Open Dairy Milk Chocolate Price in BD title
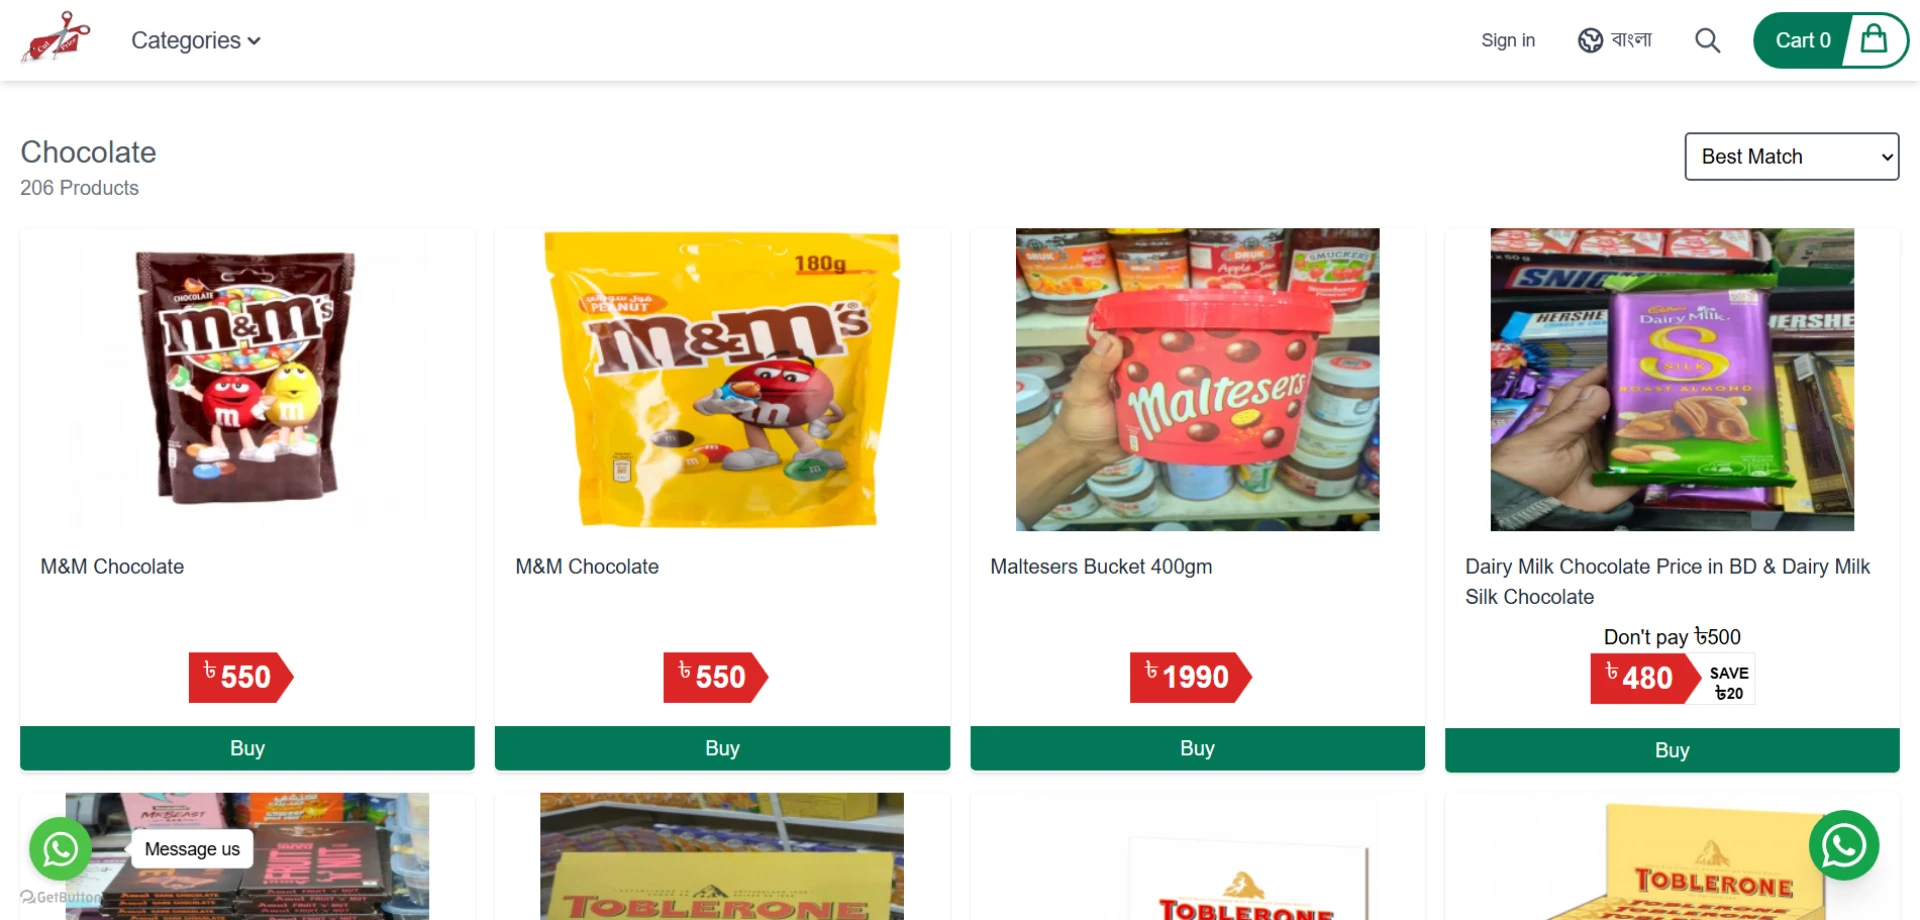This screenshot has width=1920, height=920. (1667, 581)
